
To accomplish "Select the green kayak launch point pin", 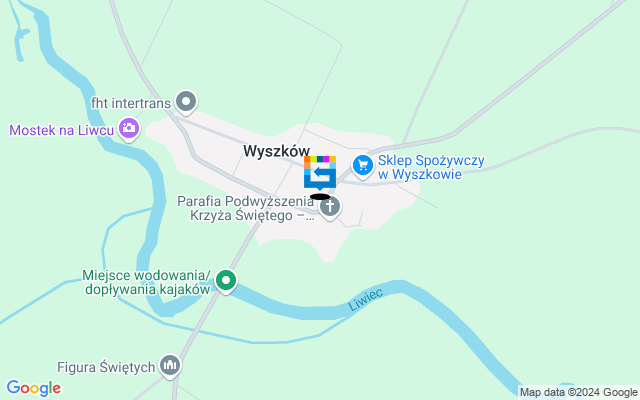I will (x=226, y=281).
